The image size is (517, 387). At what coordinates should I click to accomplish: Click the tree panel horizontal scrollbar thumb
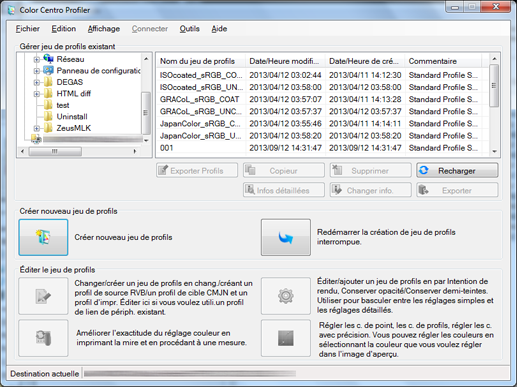[x=55, y=151]
